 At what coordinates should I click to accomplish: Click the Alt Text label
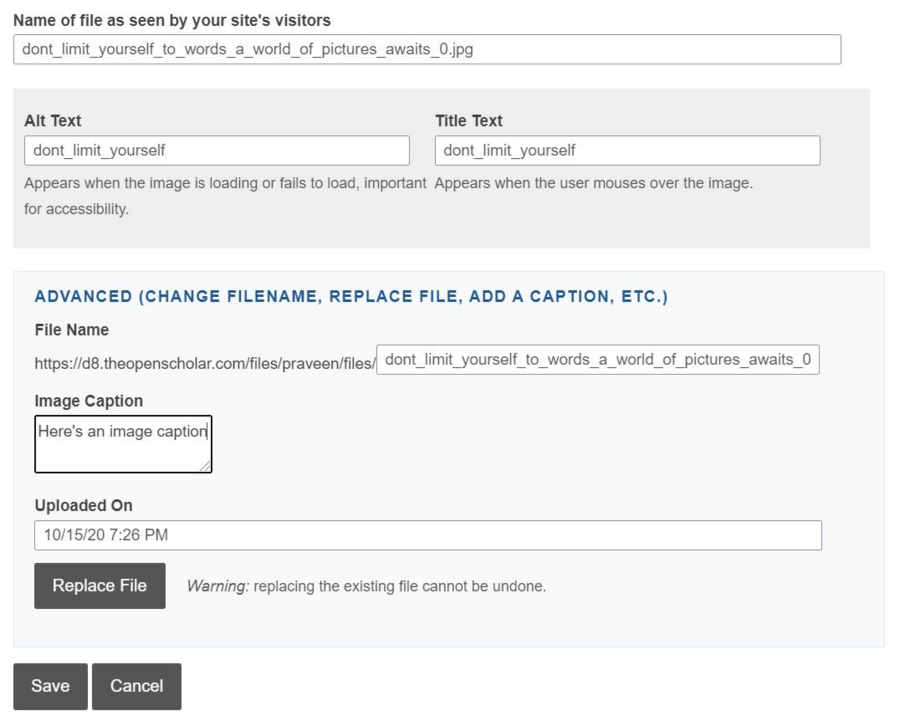(x=53, y=121)
